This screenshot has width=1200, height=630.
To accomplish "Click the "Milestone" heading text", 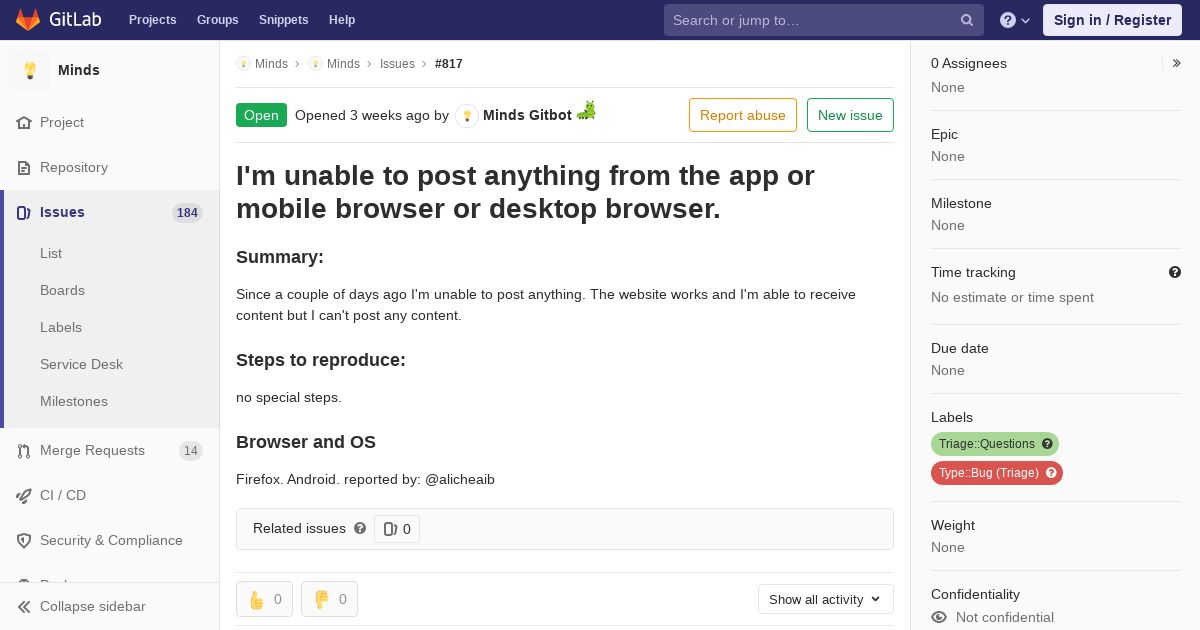I will pyautogui.click(x=961, y=203).
